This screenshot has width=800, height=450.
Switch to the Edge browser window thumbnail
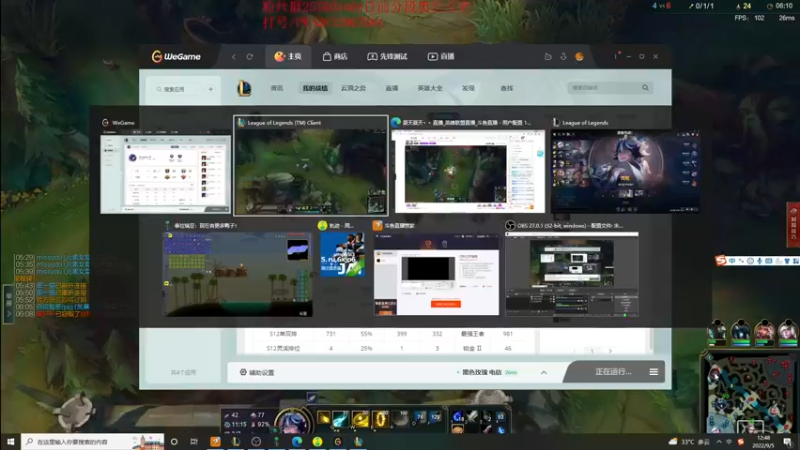[468, 171]
